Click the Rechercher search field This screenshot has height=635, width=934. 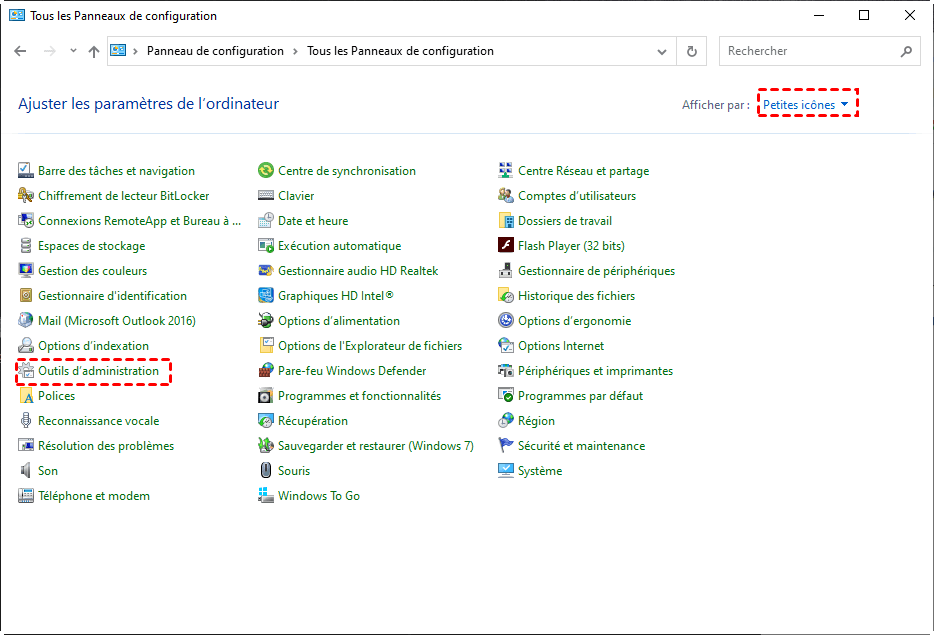point(808,51)
